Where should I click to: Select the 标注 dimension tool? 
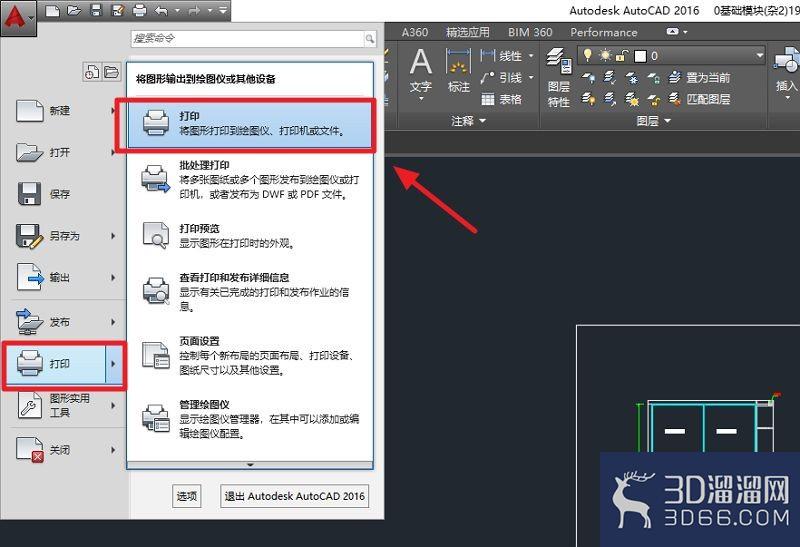459,71
